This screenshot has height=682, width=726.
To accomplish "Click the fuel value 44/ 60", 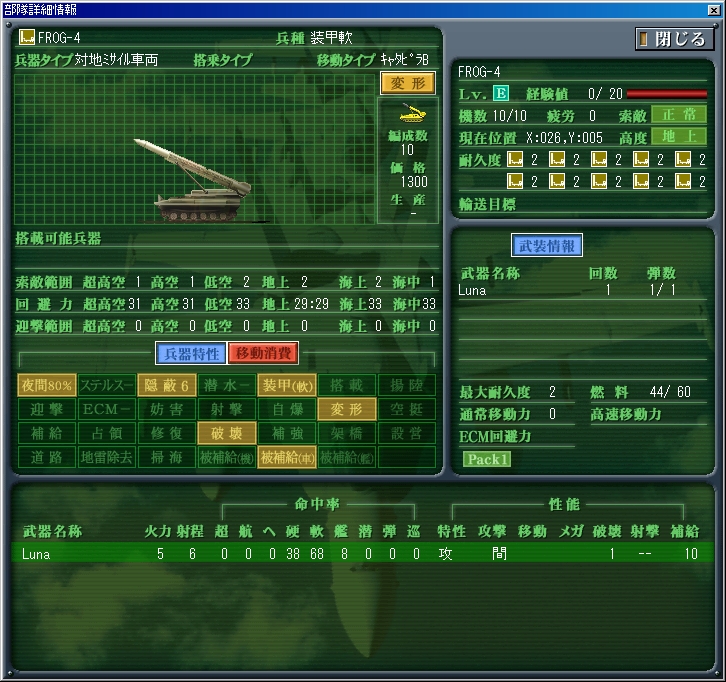I will (x=670, y=392).
